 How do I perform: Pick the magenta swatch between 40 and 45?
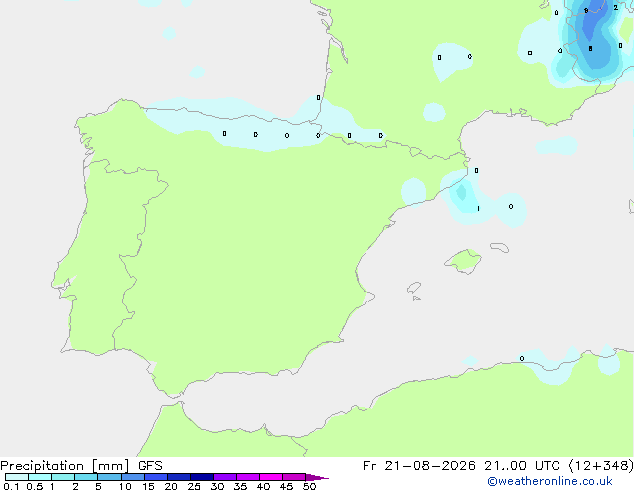point(271,477)
